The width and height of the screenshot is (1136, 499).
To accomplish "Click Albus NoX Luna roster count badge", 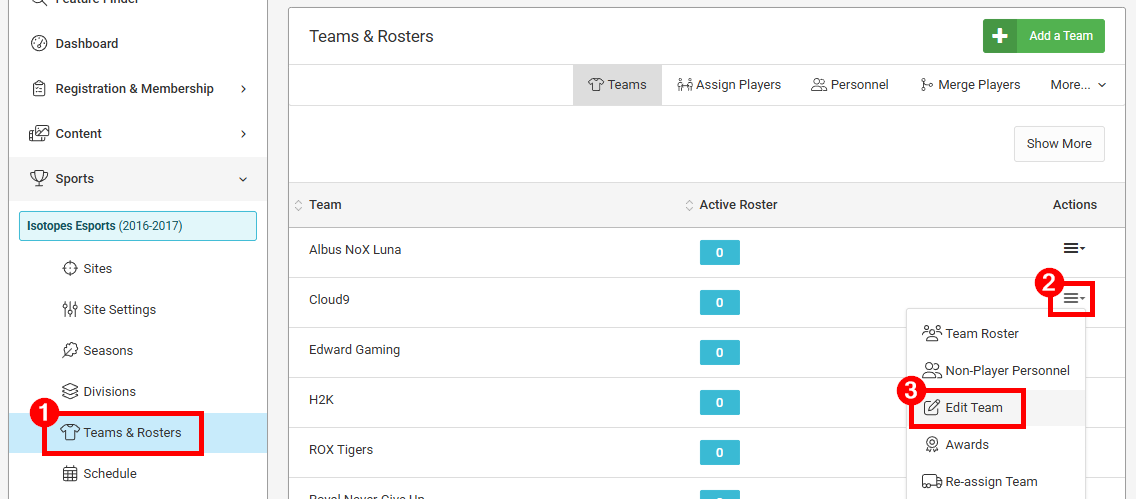I will click(719, 253).
